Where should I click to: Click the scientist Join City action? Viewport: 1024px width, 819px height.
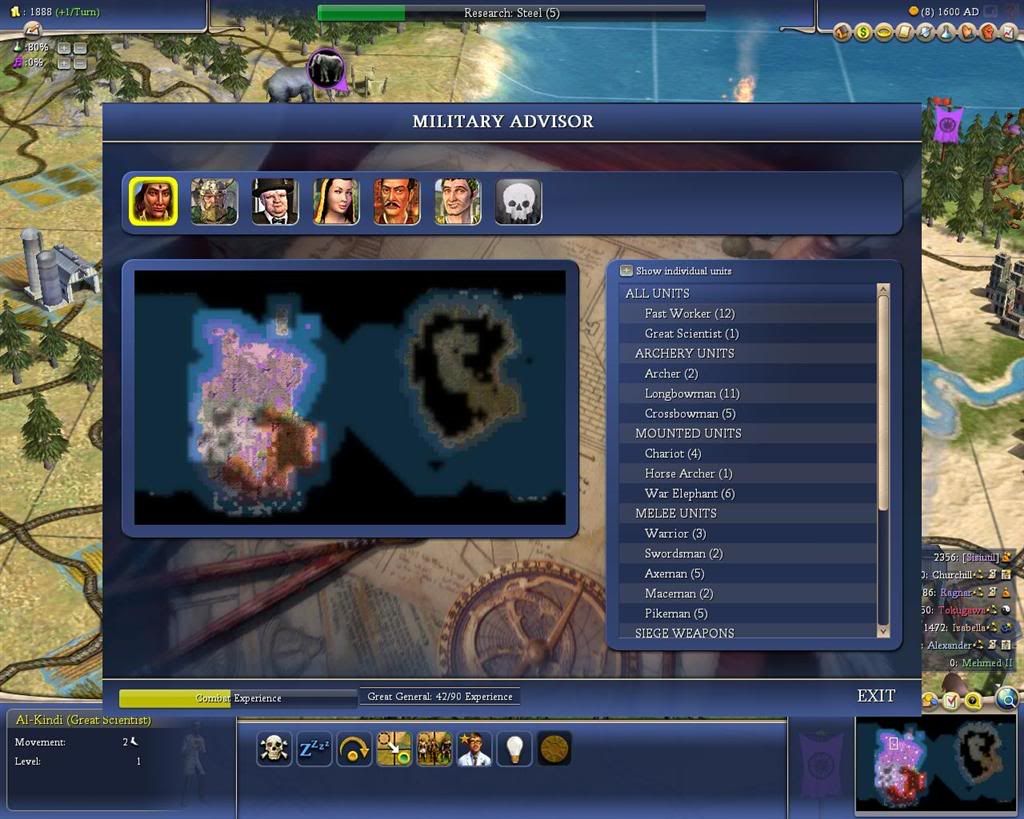click(474, 748)
